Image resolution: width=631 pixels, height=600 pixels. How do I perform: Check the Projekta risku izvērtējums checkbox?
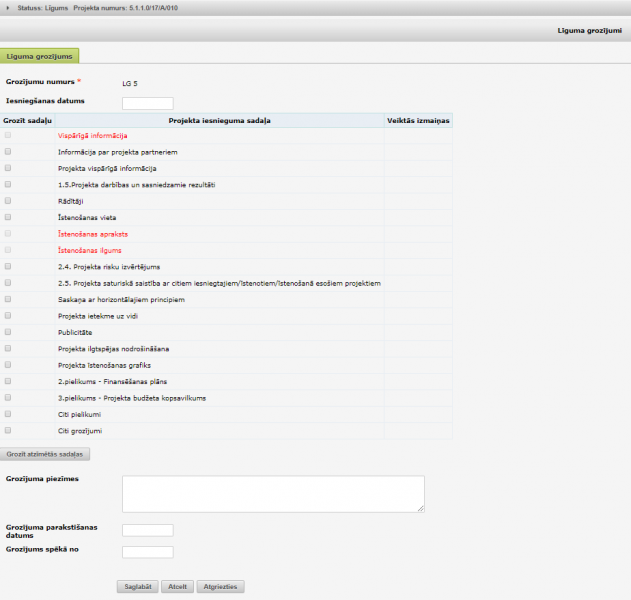coord(8,267)
